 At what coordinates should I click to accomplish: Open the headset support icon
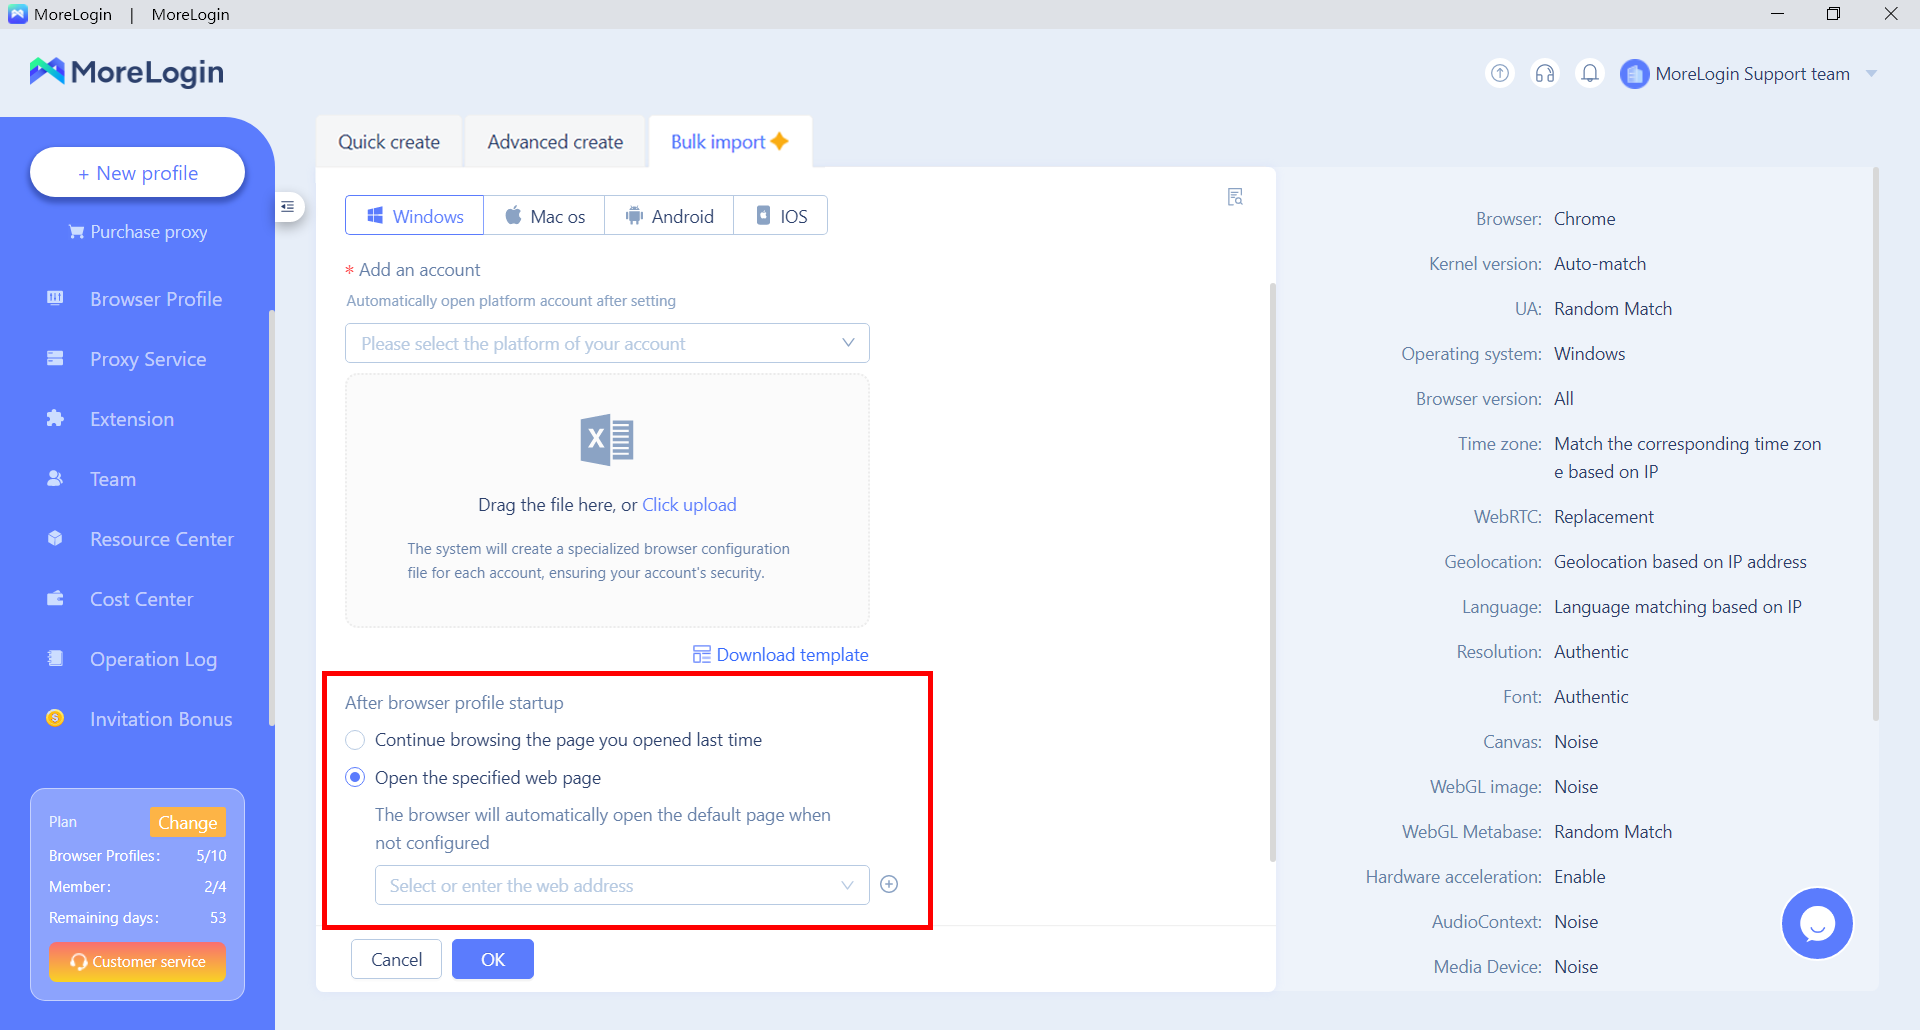click(1545, 73)
